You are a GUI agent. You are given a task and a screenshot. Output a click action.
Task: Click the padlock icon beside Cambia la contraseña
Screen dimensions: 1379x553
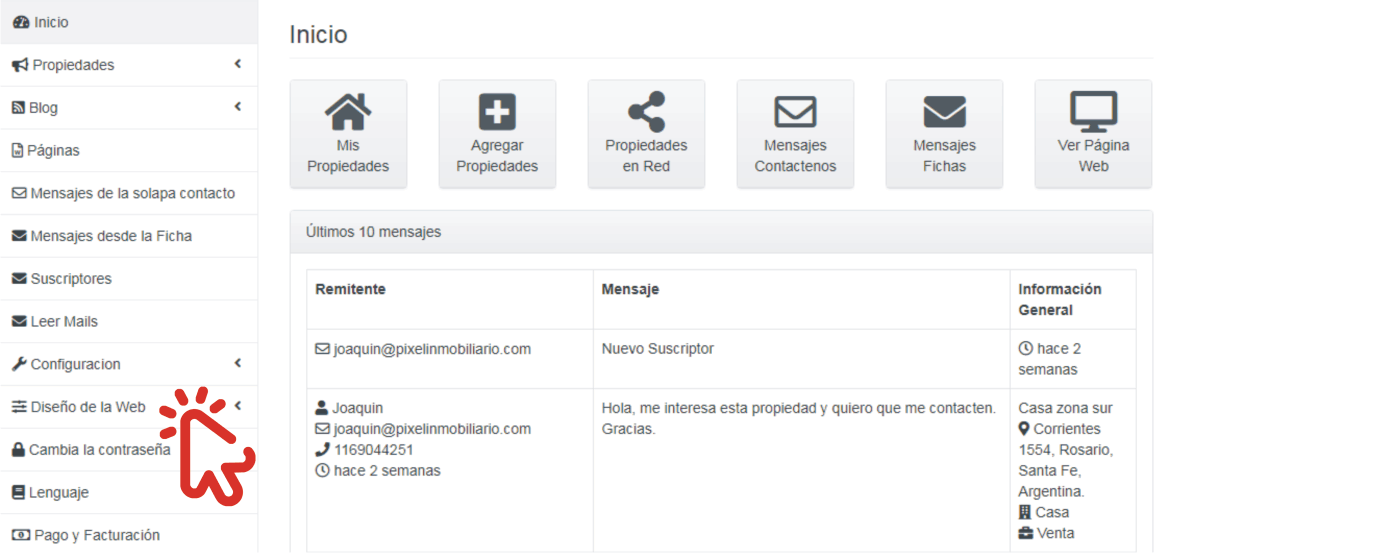pyautogui.click(x=18, y=450)
